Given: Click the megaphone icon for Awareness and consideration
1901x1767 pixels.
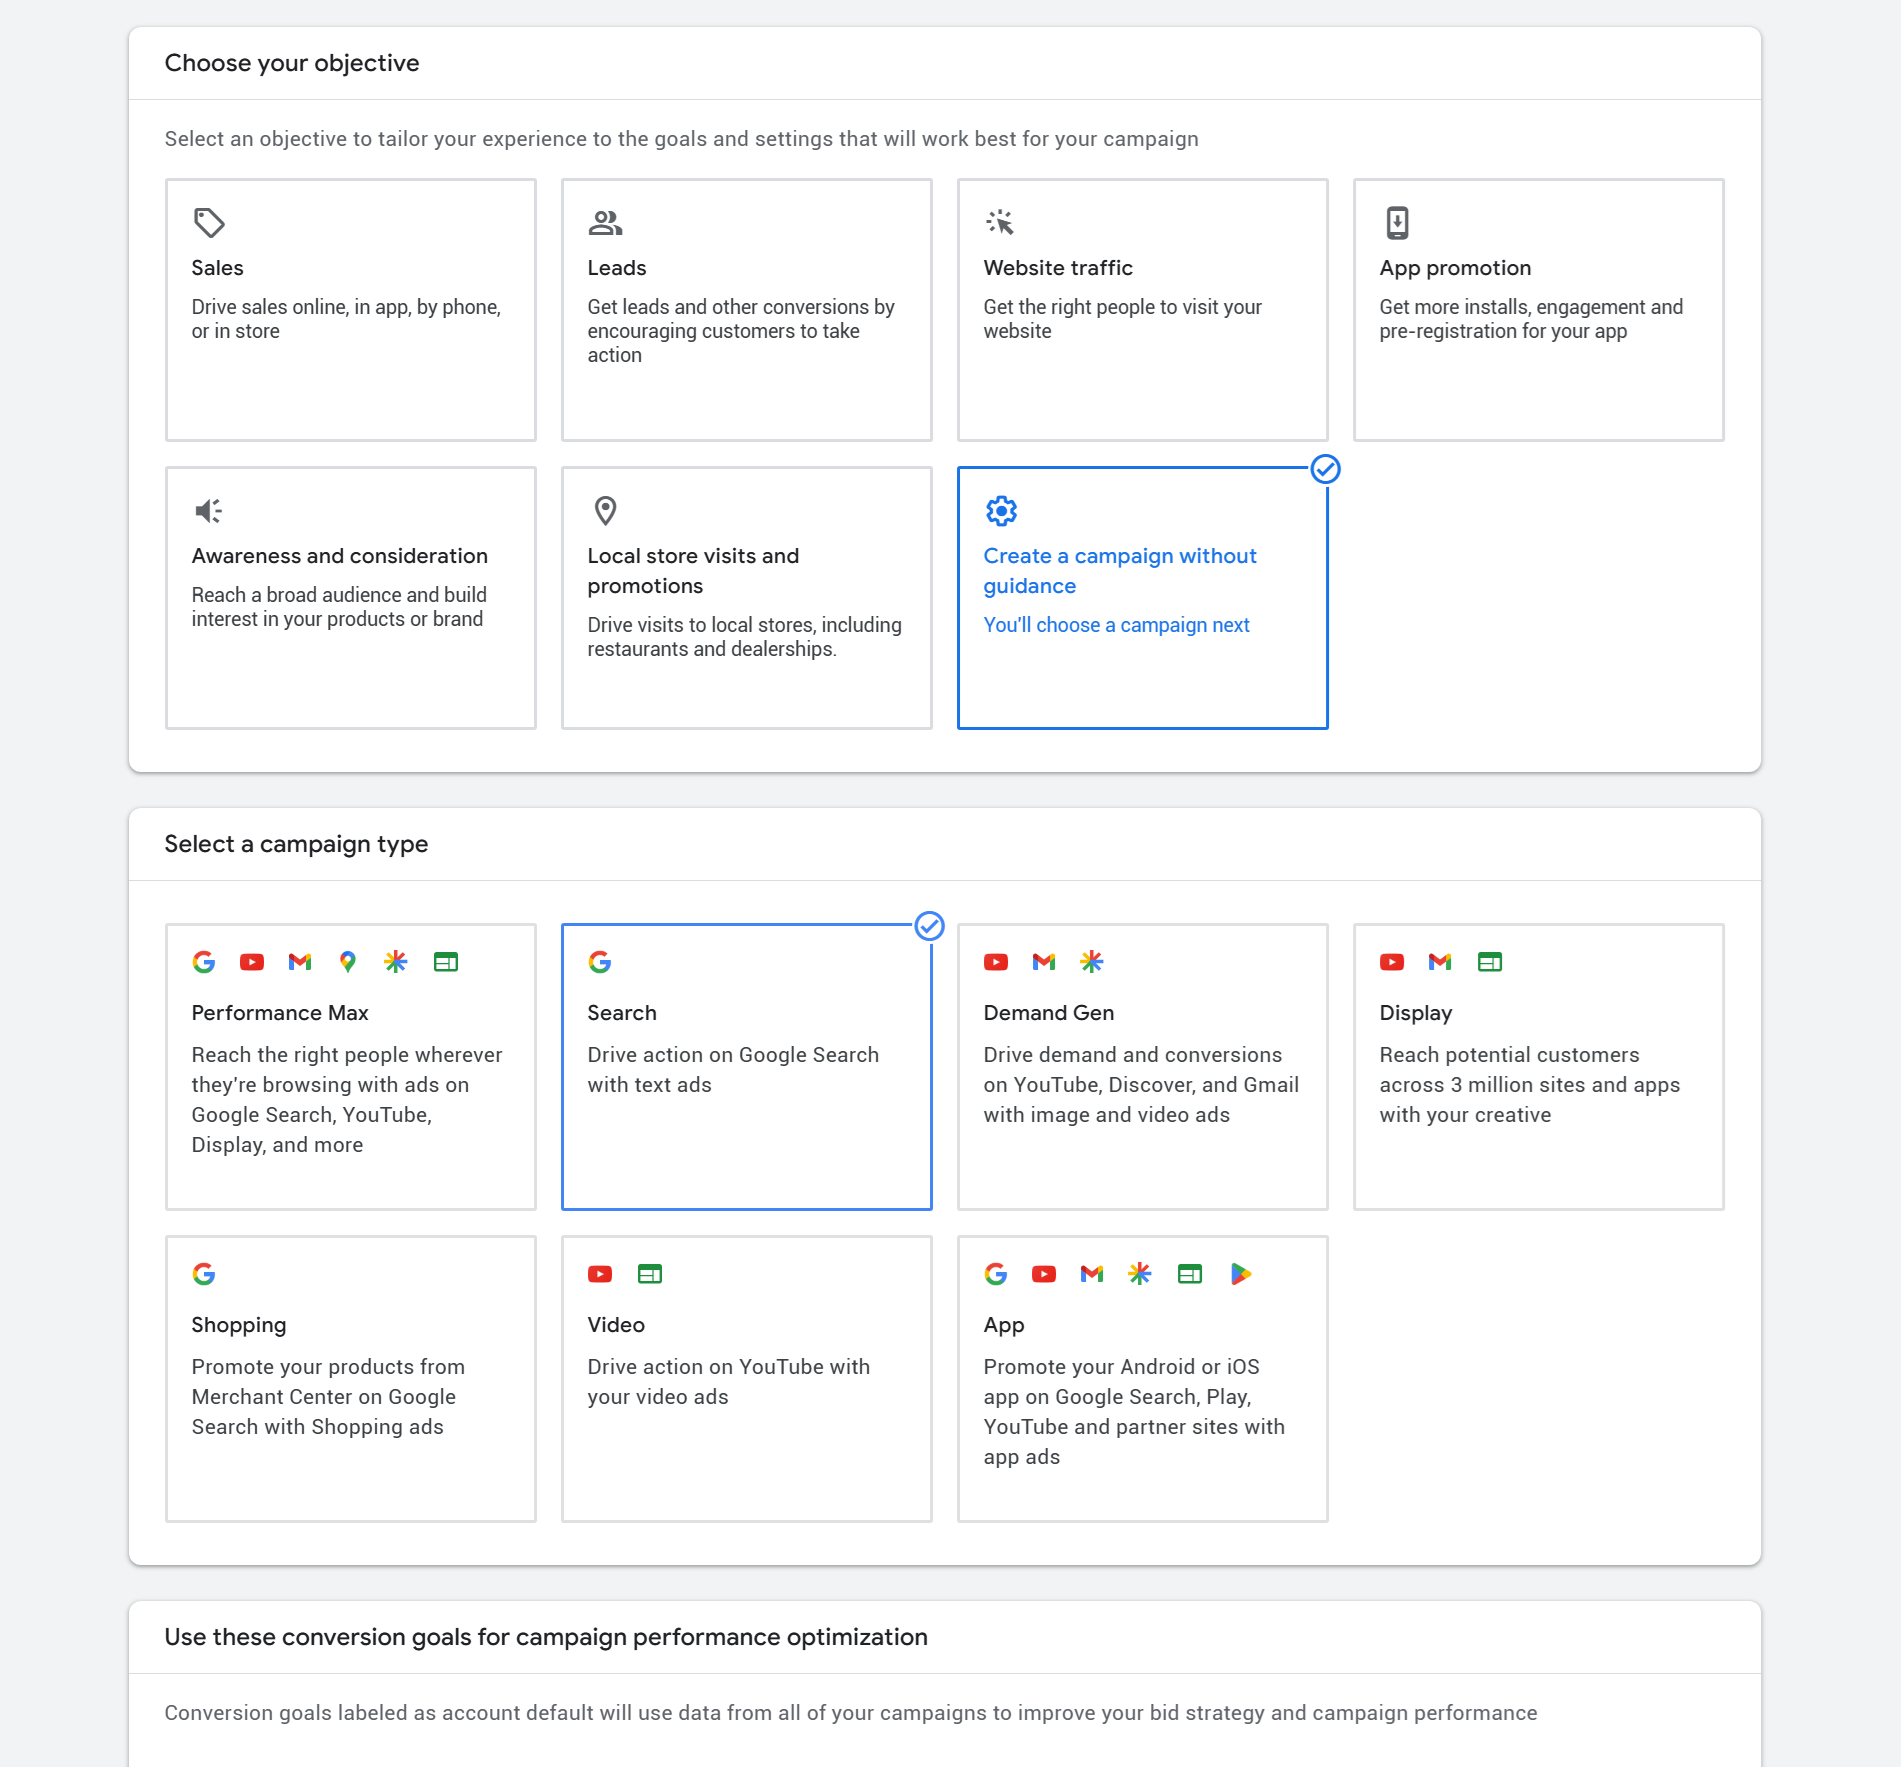Looking at the screenshot, I should 208,511.
